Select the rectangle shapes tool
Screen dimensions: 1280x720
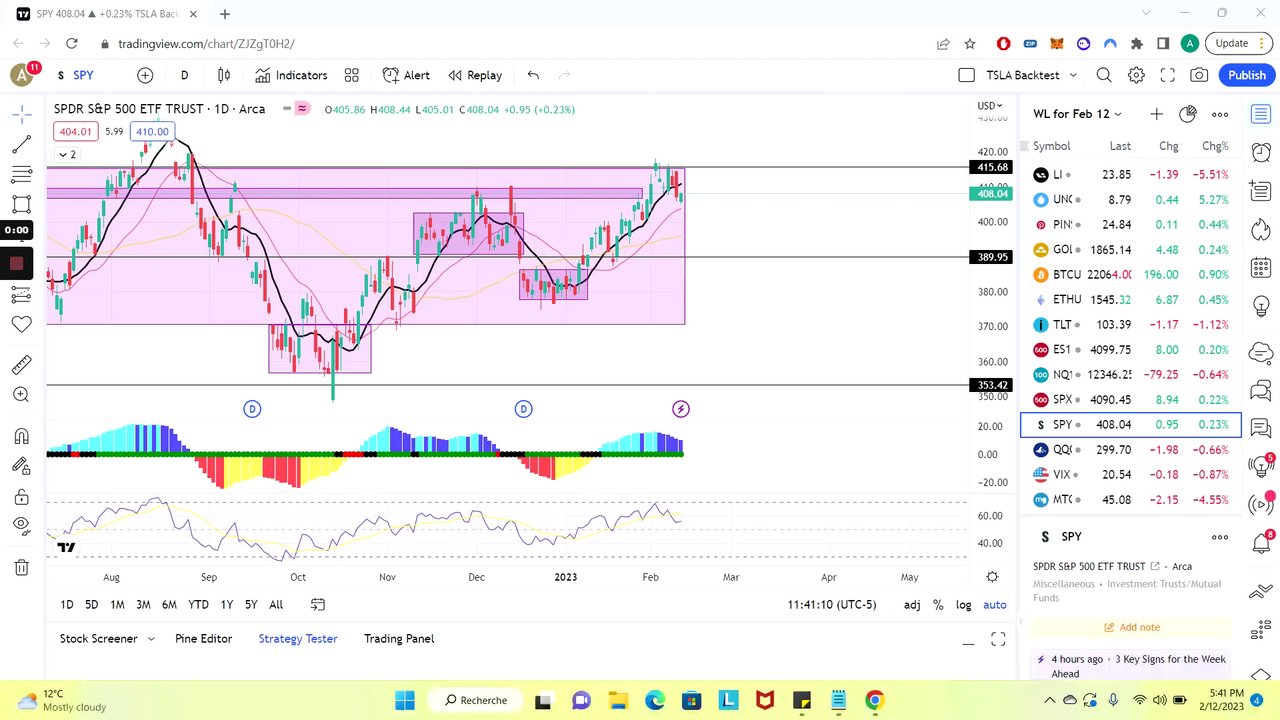tap(21, 204)
